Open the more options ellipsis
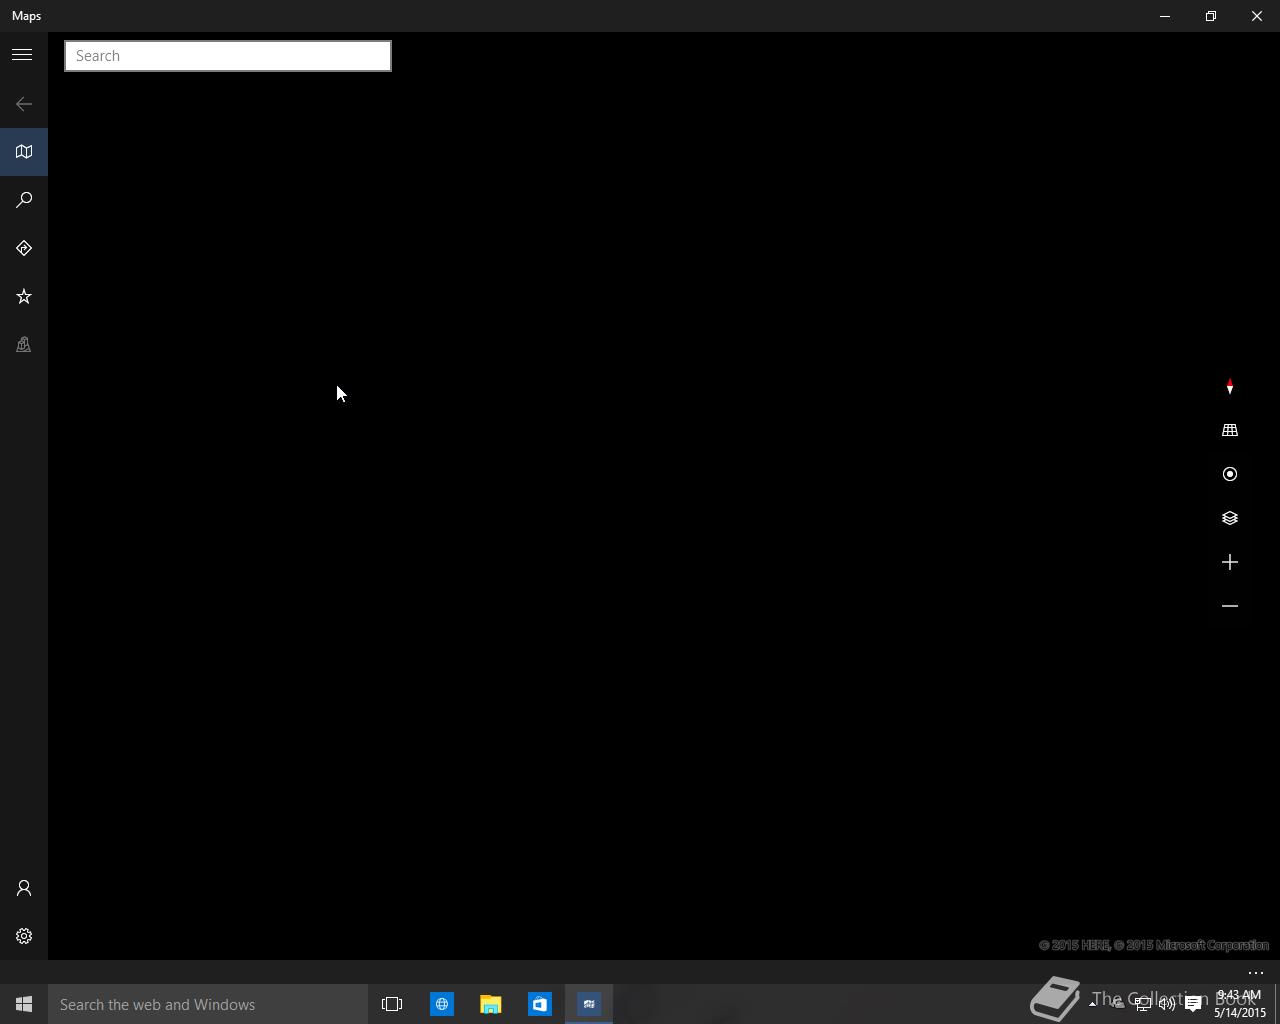Screen dimensions: 1280x1024 click(x=1256, y=973)
